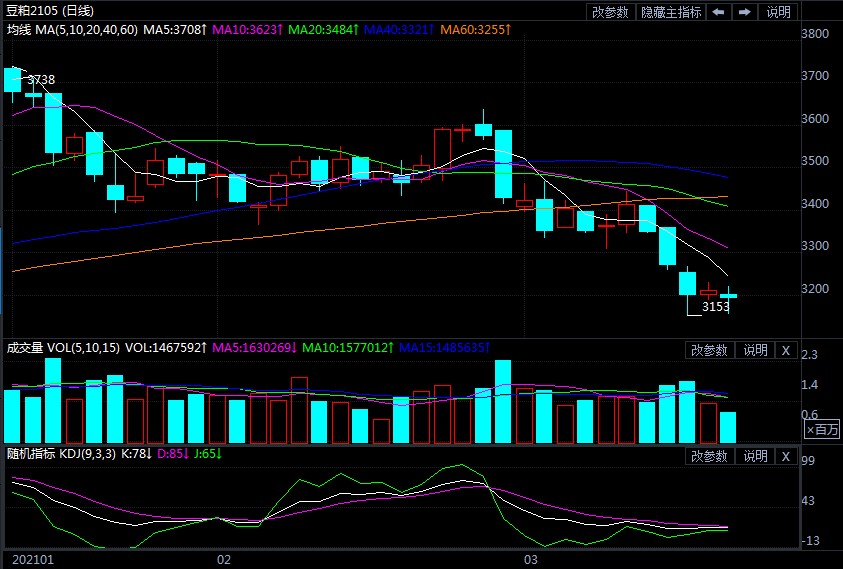Click the right arrow in the main chart toolbar
The width and height of the screenshot is (843, 569).
pyautogui.click(x=745, y=12)
